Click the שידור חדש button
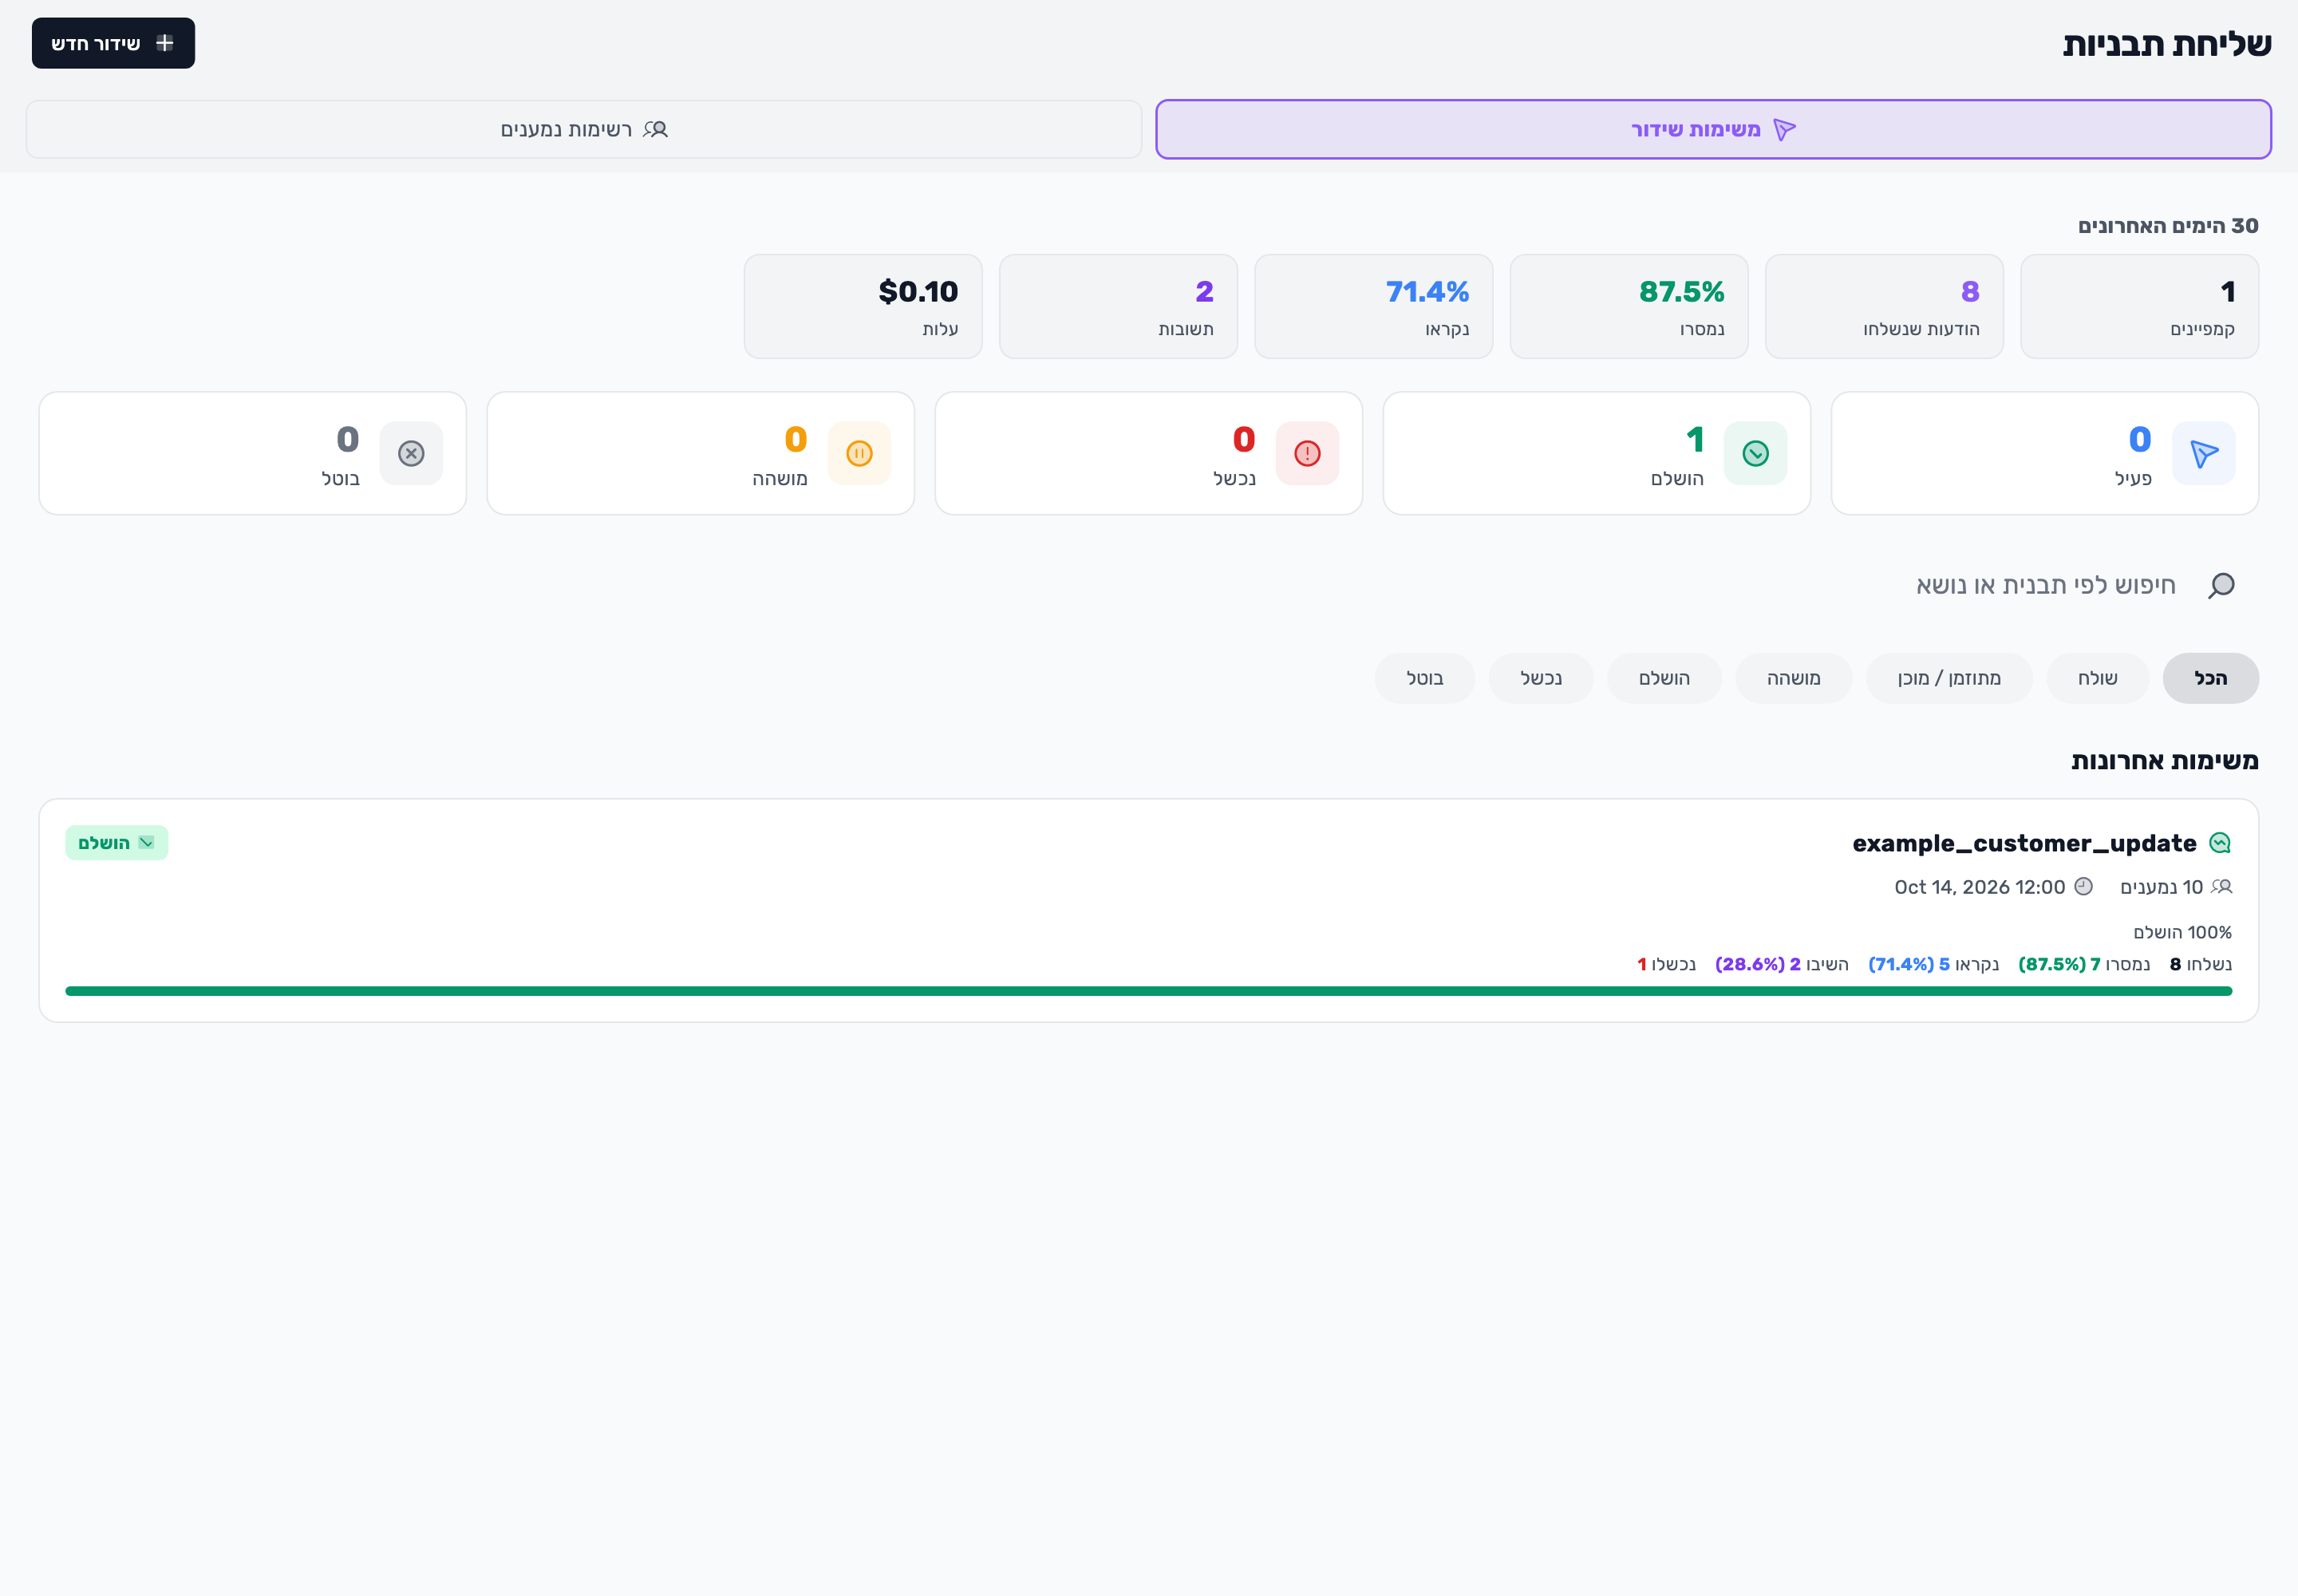 [113, 43]
